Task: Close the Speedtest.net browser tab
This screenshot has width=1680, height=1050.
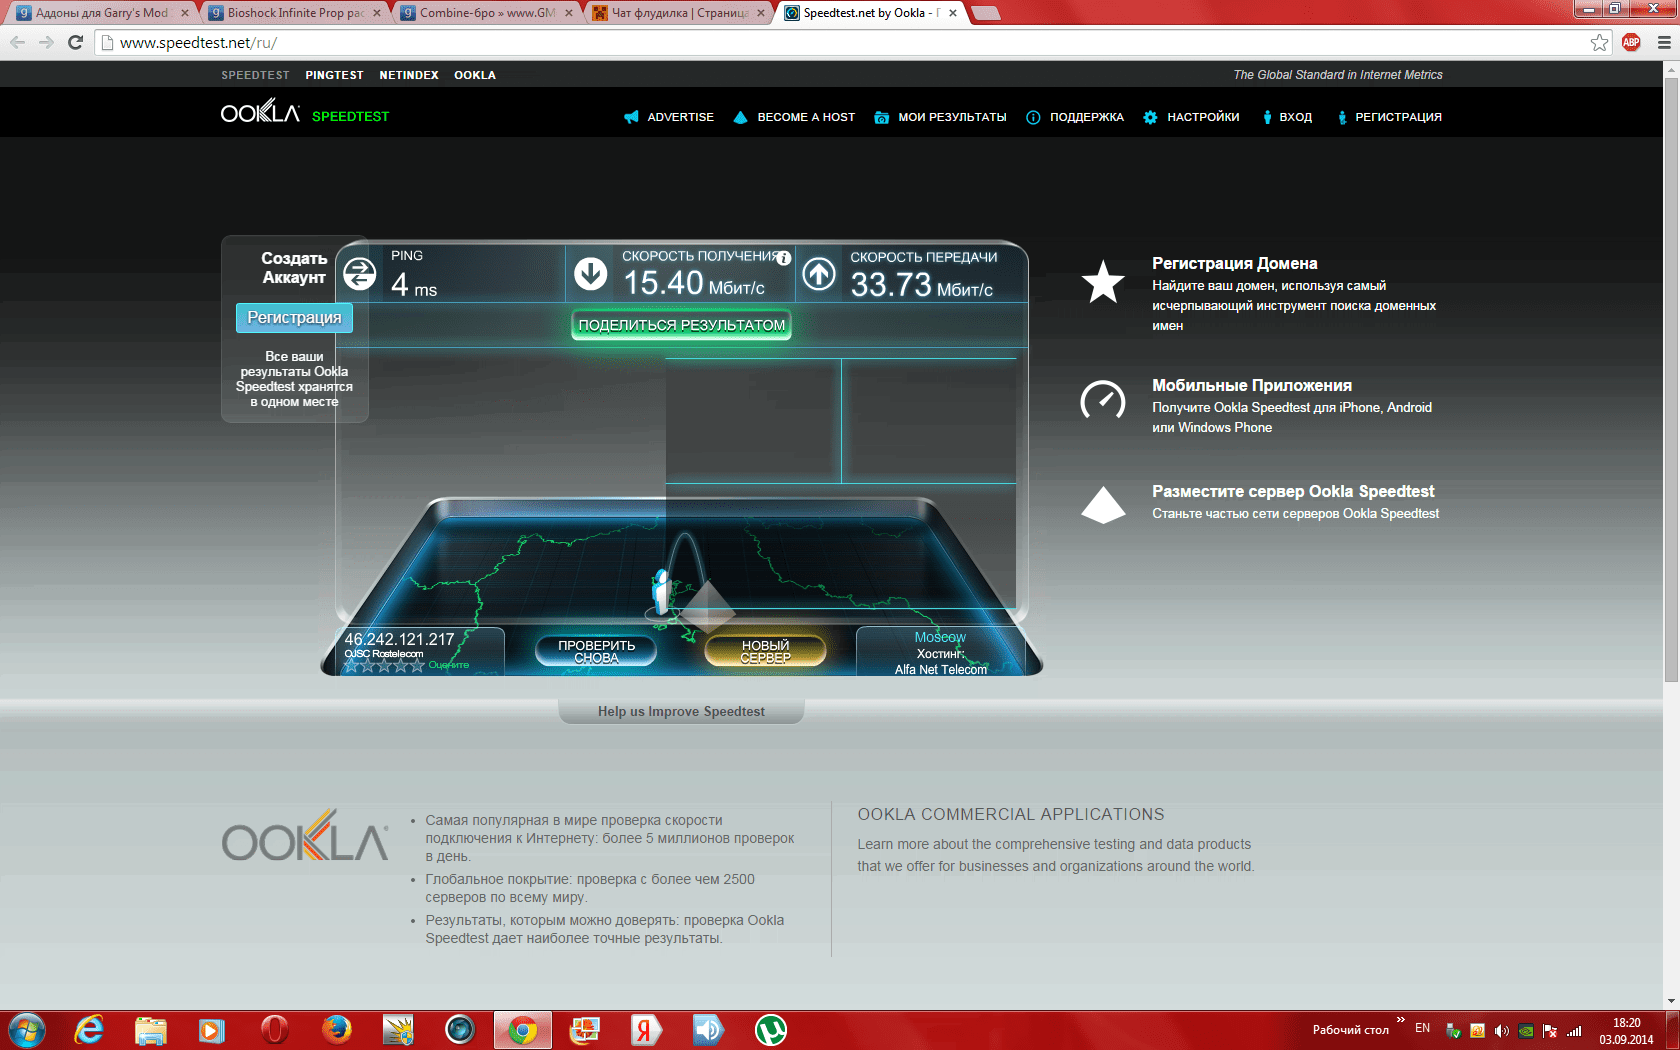Action: 953,13
